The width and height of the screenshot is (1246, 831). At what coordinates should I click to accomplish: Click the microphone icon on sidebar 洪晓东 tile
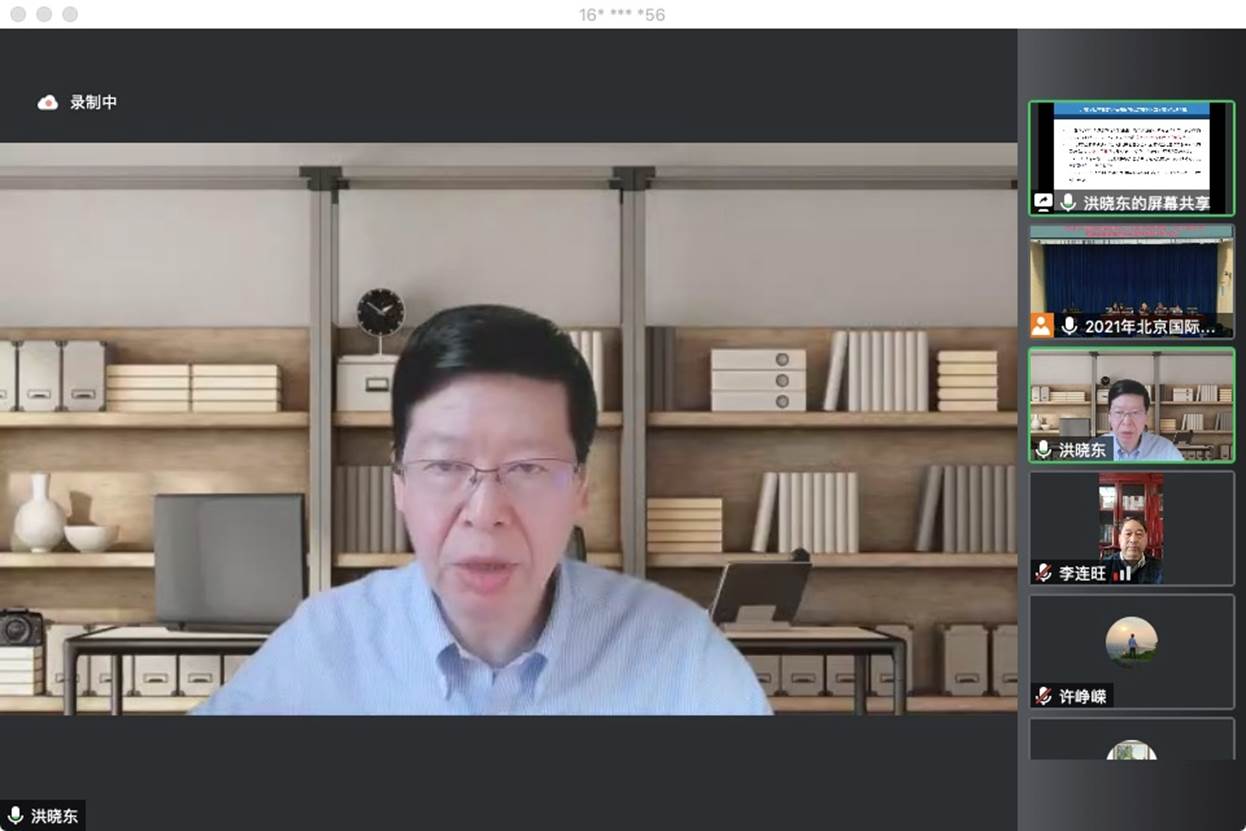1043,450
